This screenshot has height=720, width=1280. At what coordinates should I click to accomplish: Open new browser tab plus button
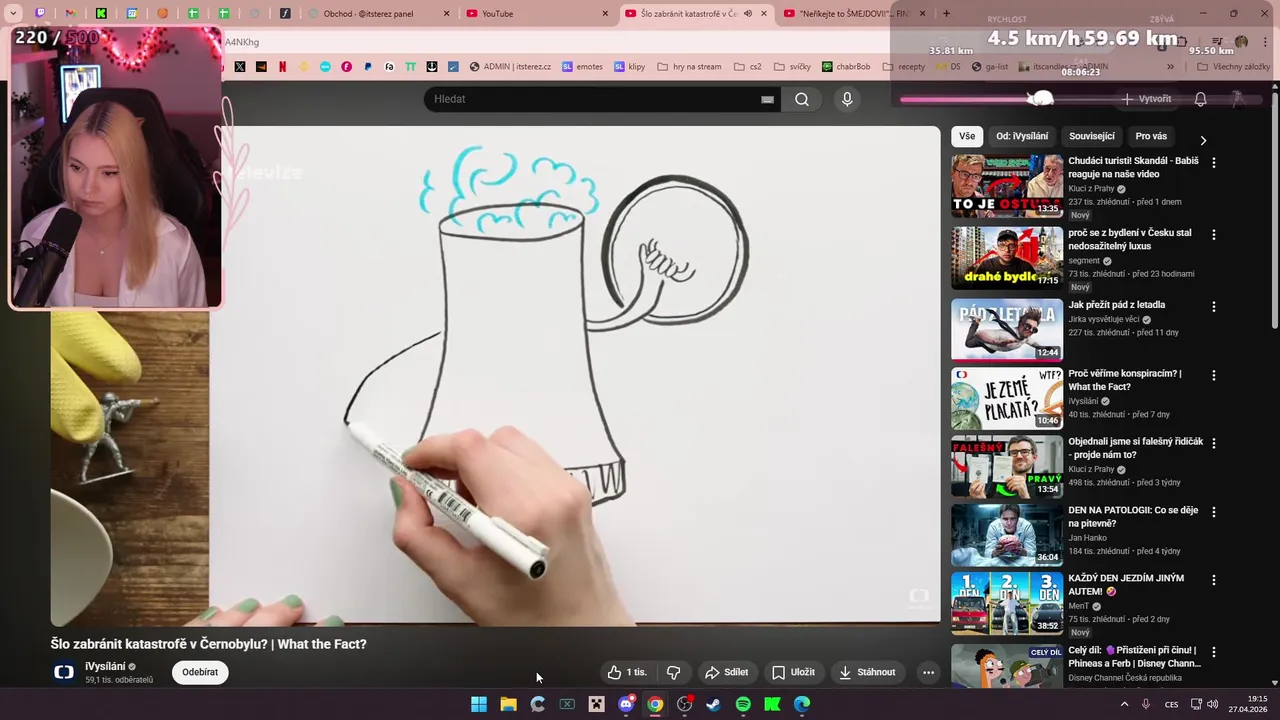[x=946, y=14]
